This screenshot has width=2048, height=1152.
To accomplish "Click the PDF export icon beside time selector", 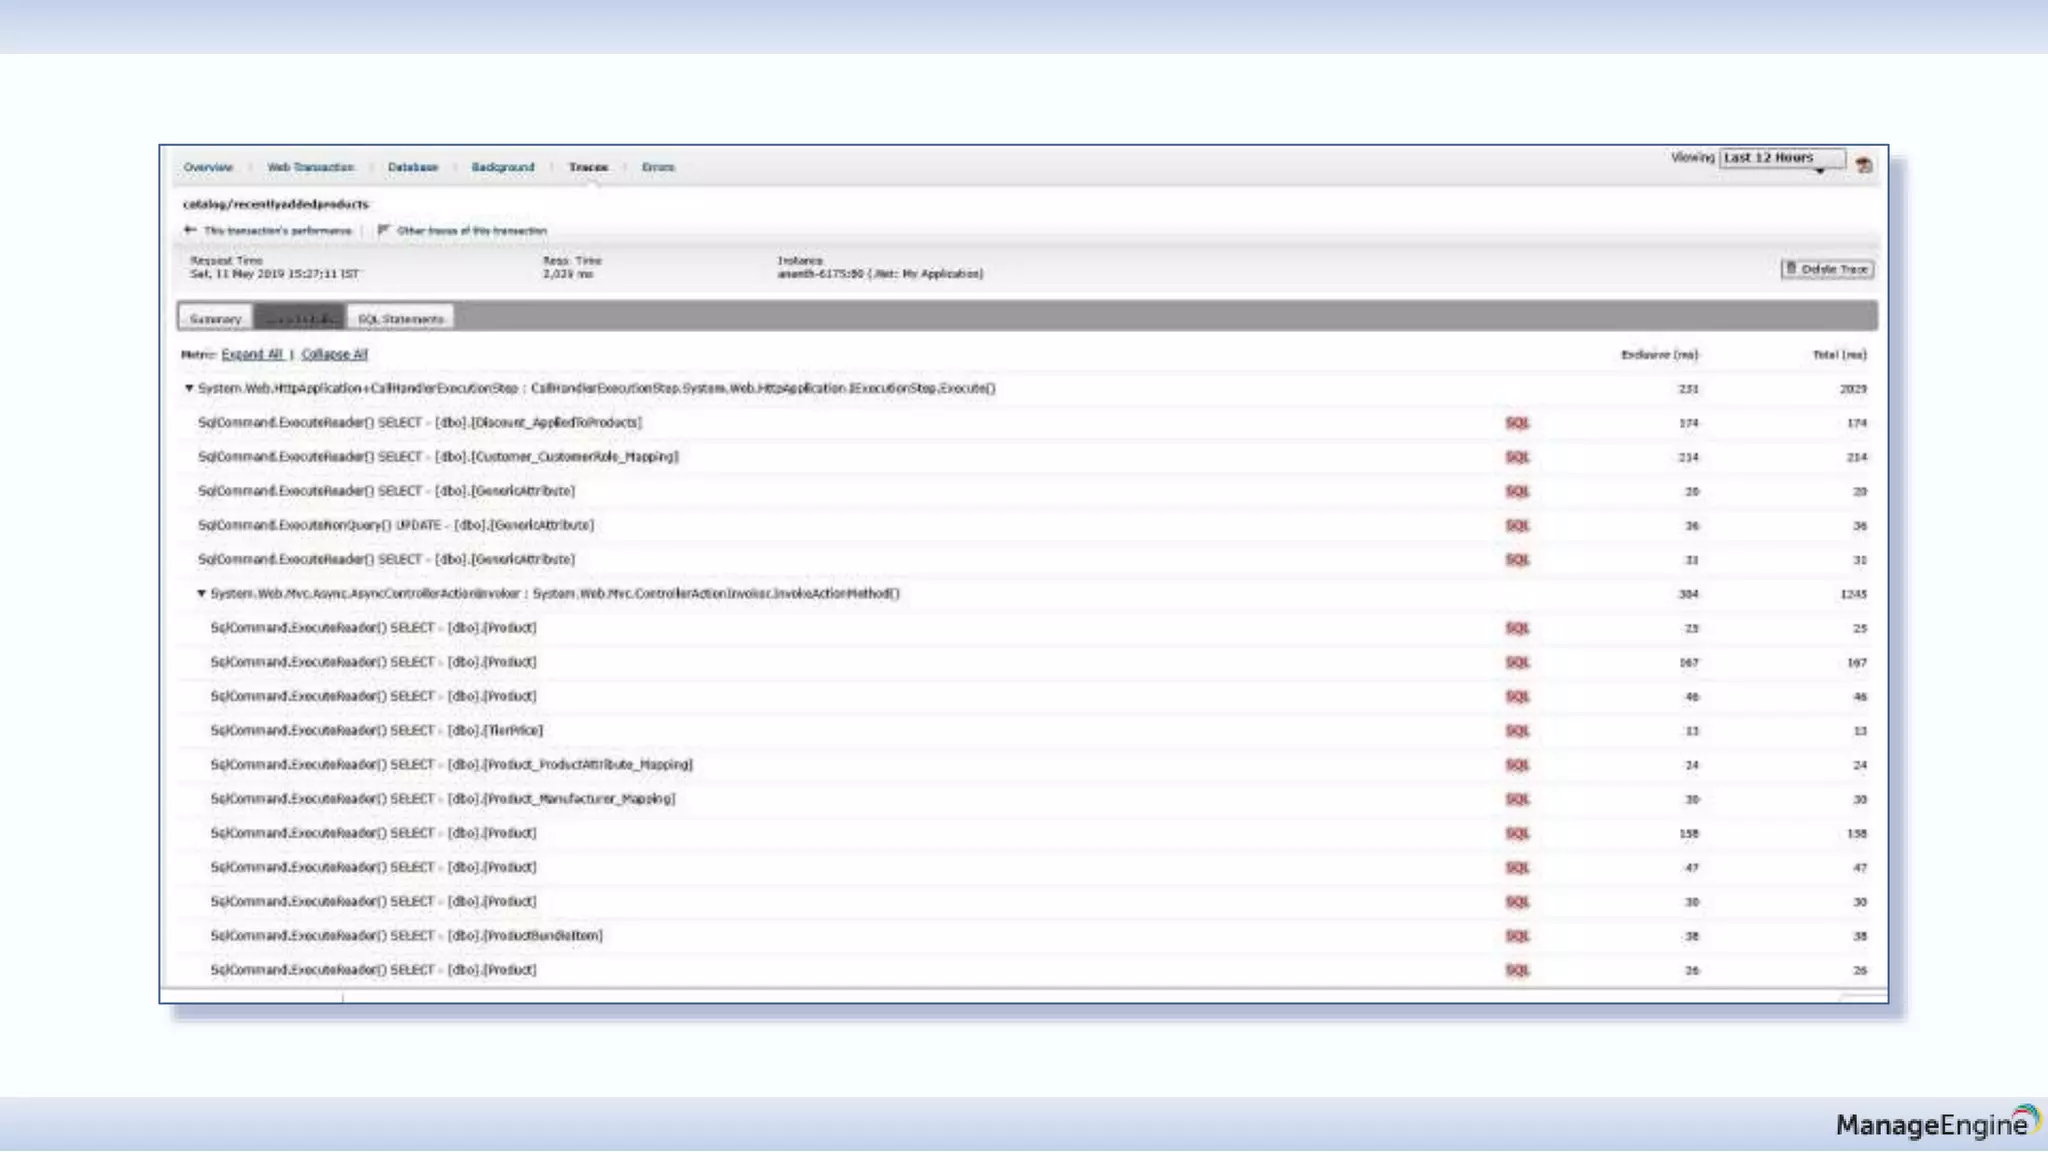I will pos(1863,165).
